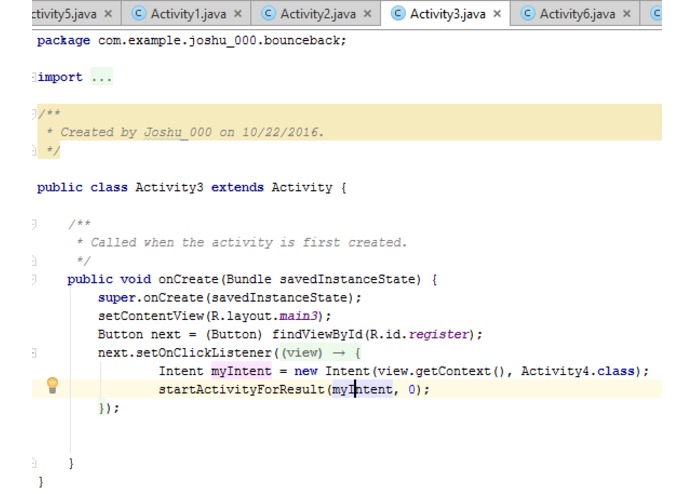695x494 pixels.
Task: Switch to the Activity2.java tab
Action: tap(317, 14)
